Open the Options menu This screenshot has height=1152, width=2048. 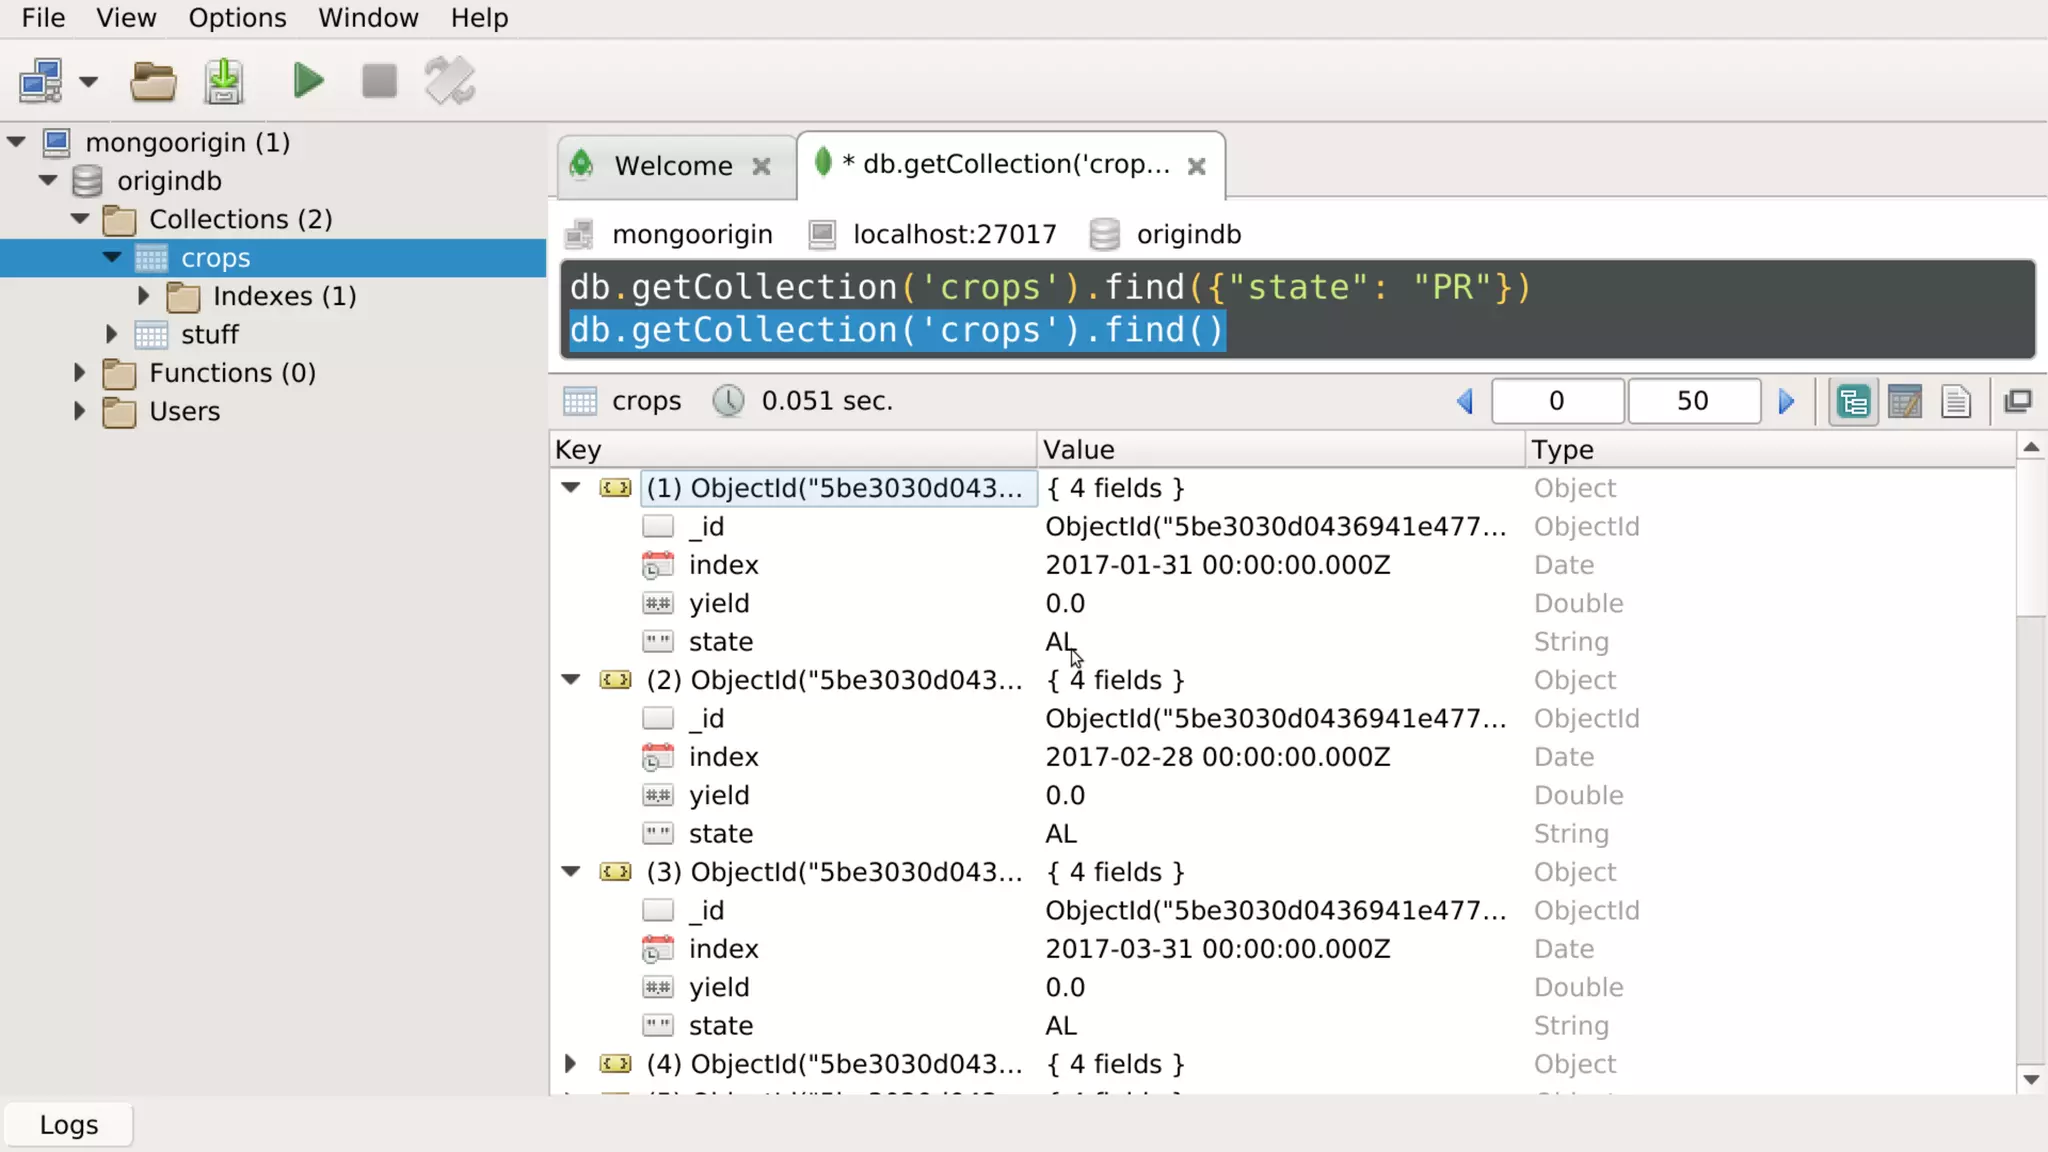point(237,18)
